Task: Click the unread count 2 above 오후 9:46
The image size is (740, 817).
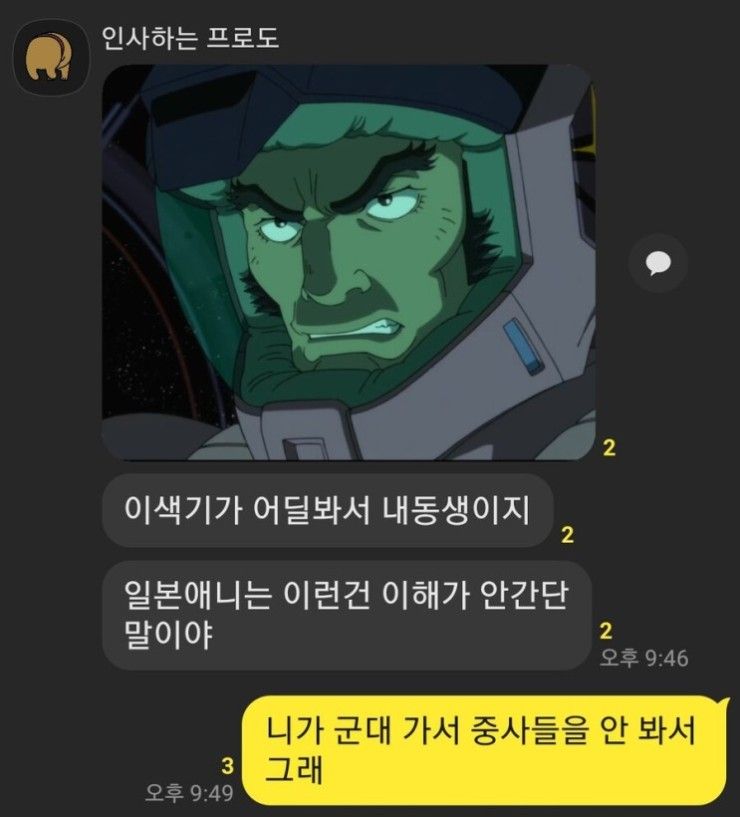Action: [x=606, y=631]
